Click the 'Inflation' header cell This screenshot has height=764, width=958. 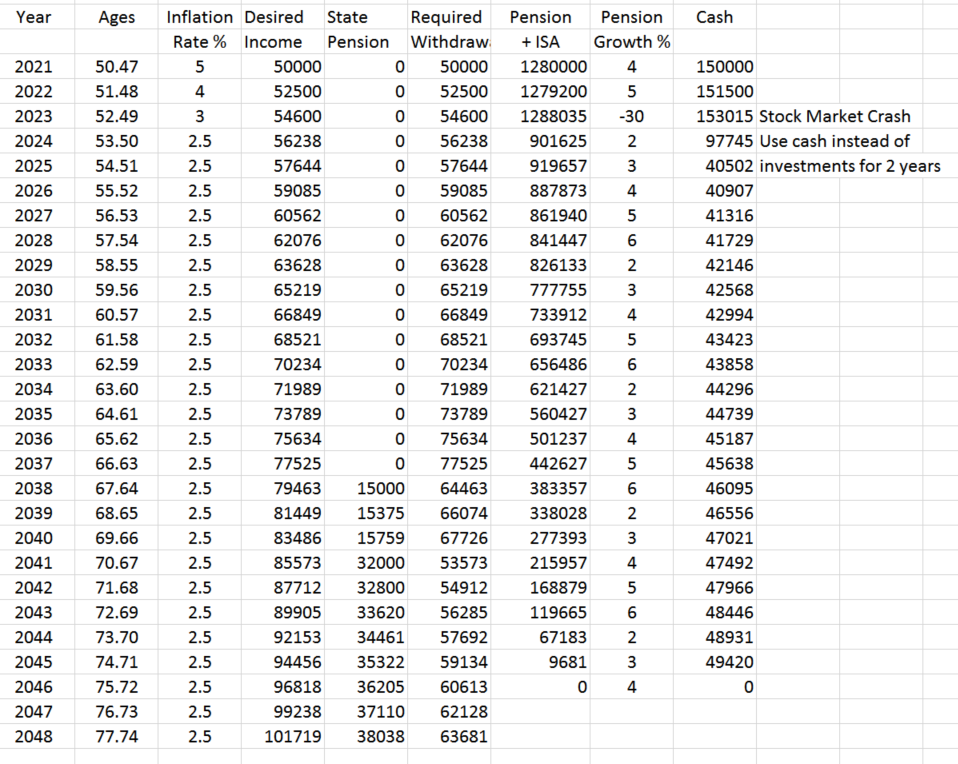(x=200, y=17)
